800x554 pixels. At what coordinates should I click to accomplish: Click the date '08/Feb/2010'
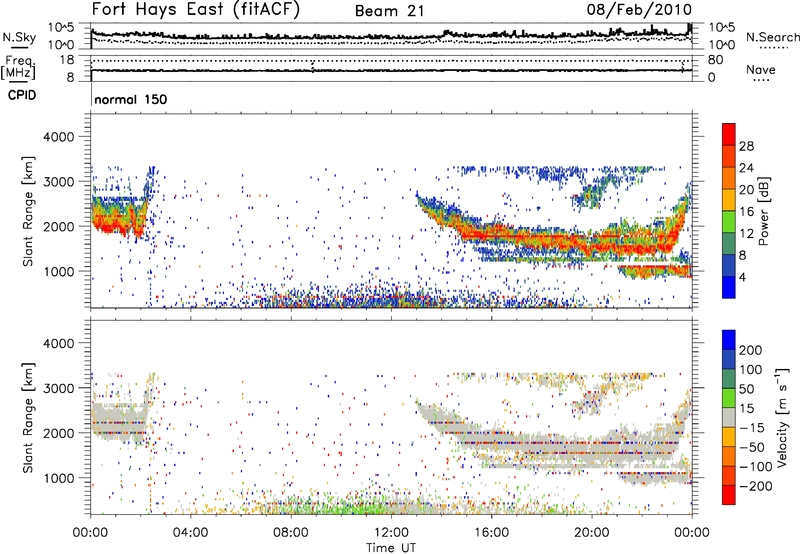[x=639, y=9]
